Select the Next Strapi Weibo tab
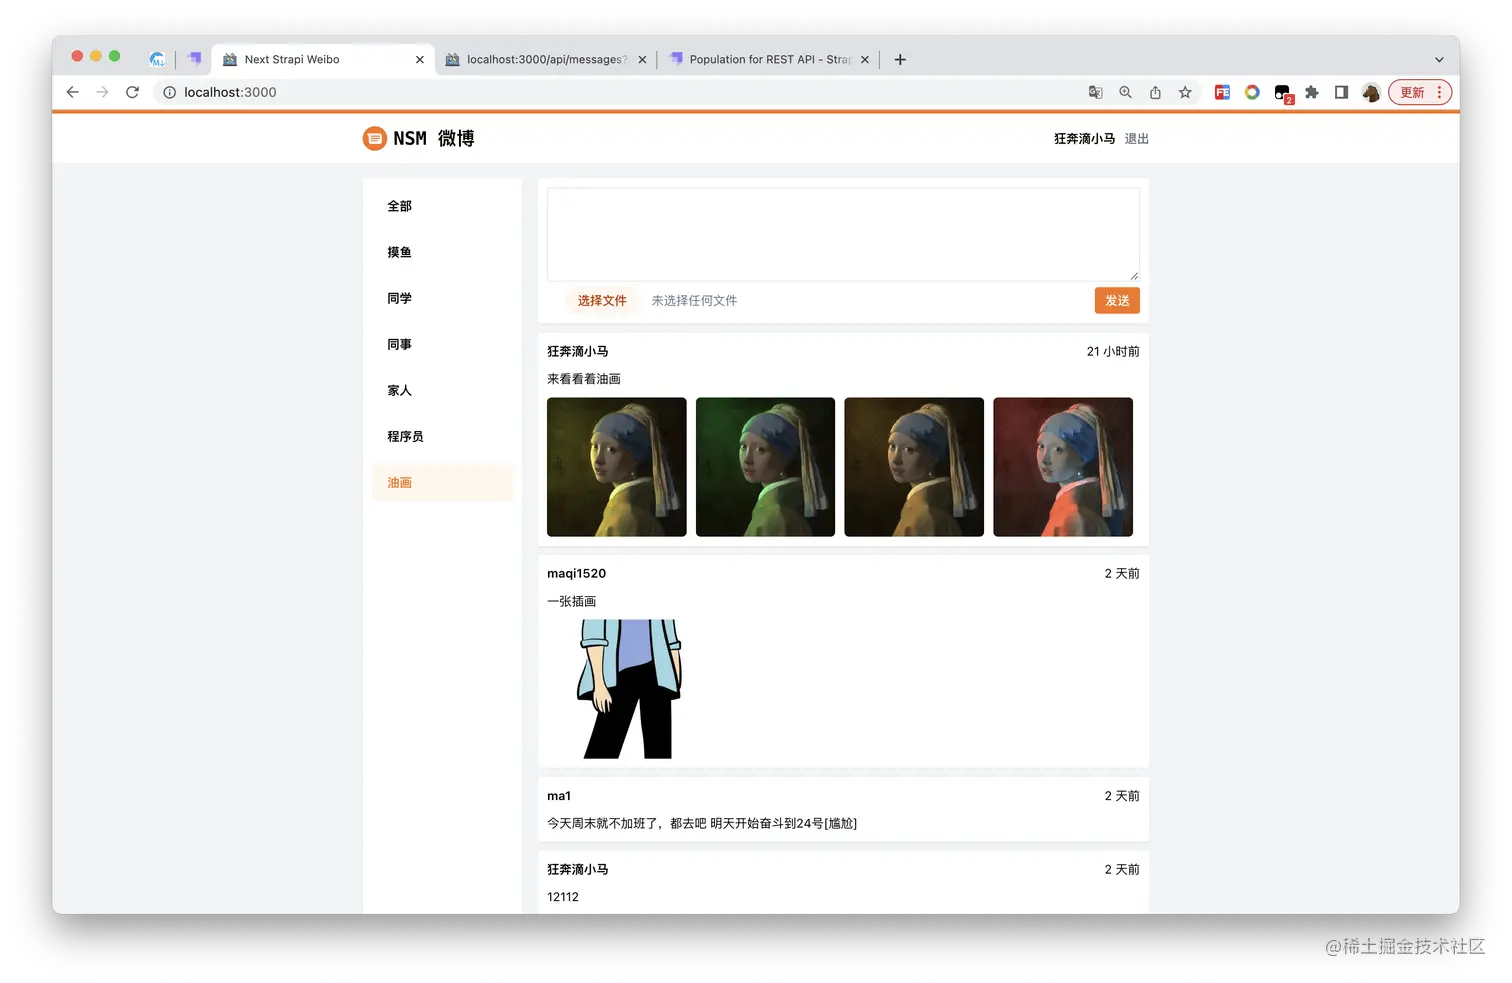1512x983 pixels. [323, 59]
